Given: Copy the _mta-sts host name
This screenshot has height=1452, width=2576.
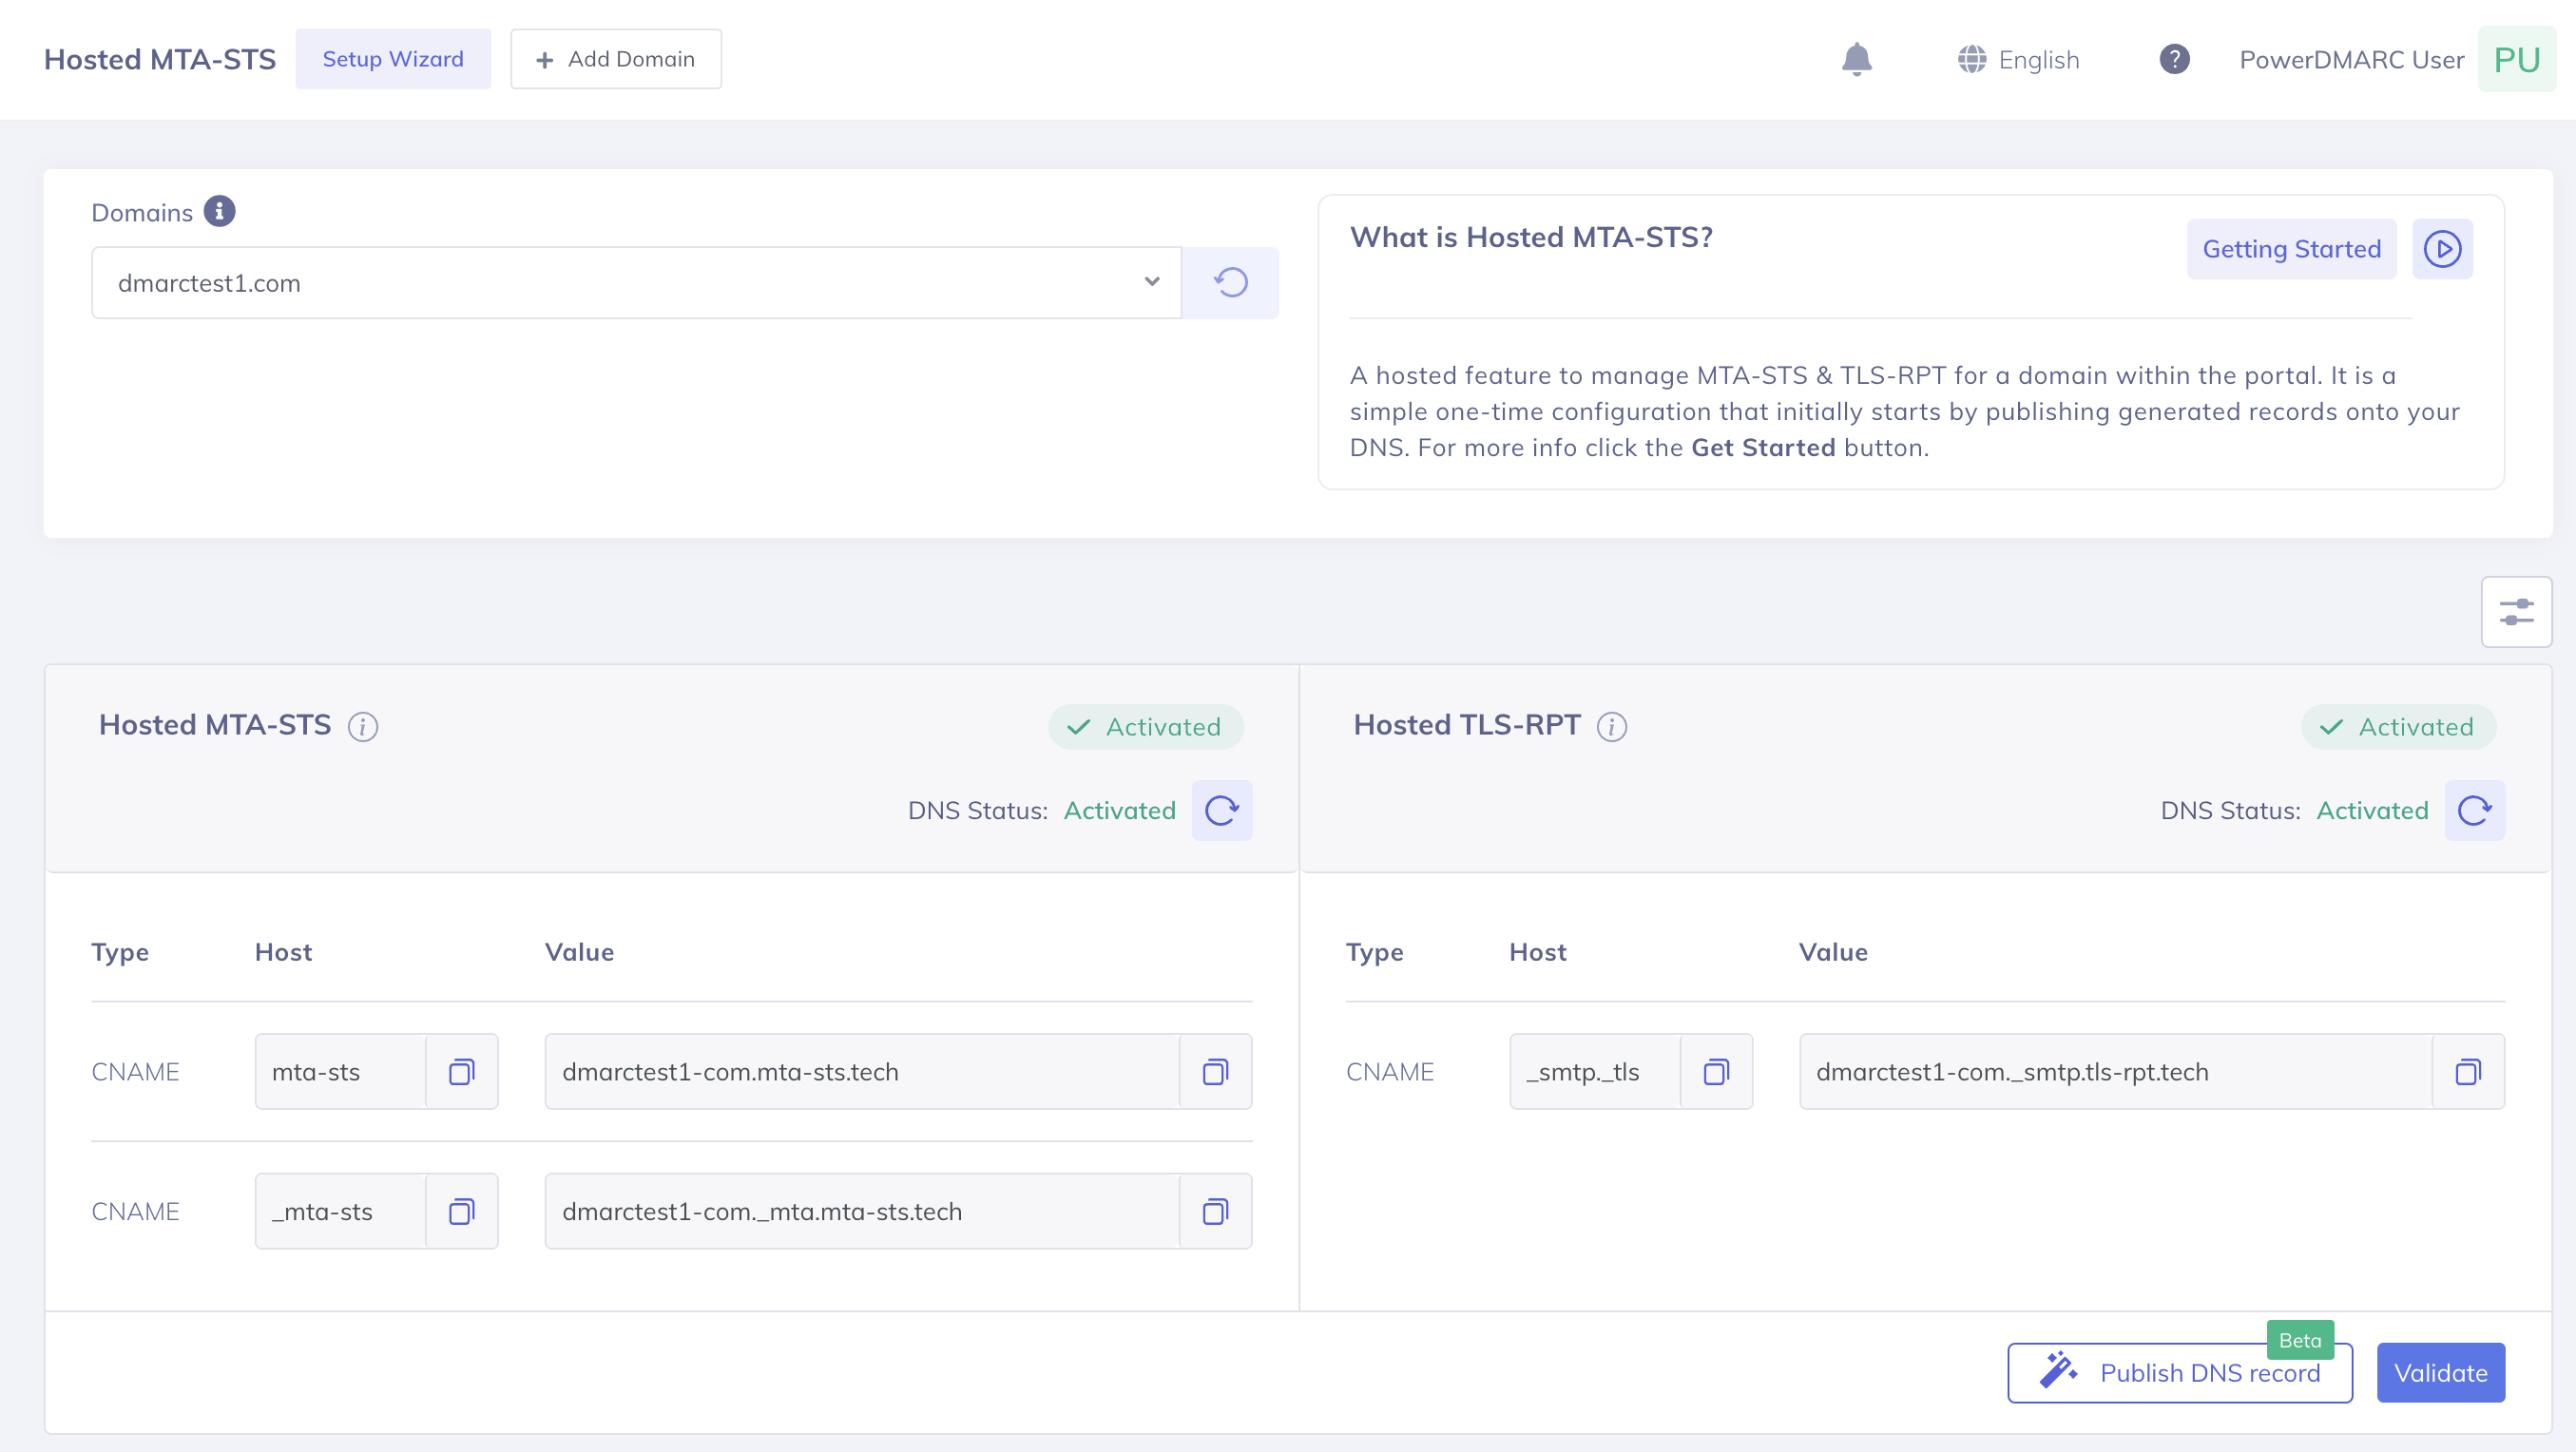Looking at the screenshot, I should pyautogui.click(x=461, y=1212).
